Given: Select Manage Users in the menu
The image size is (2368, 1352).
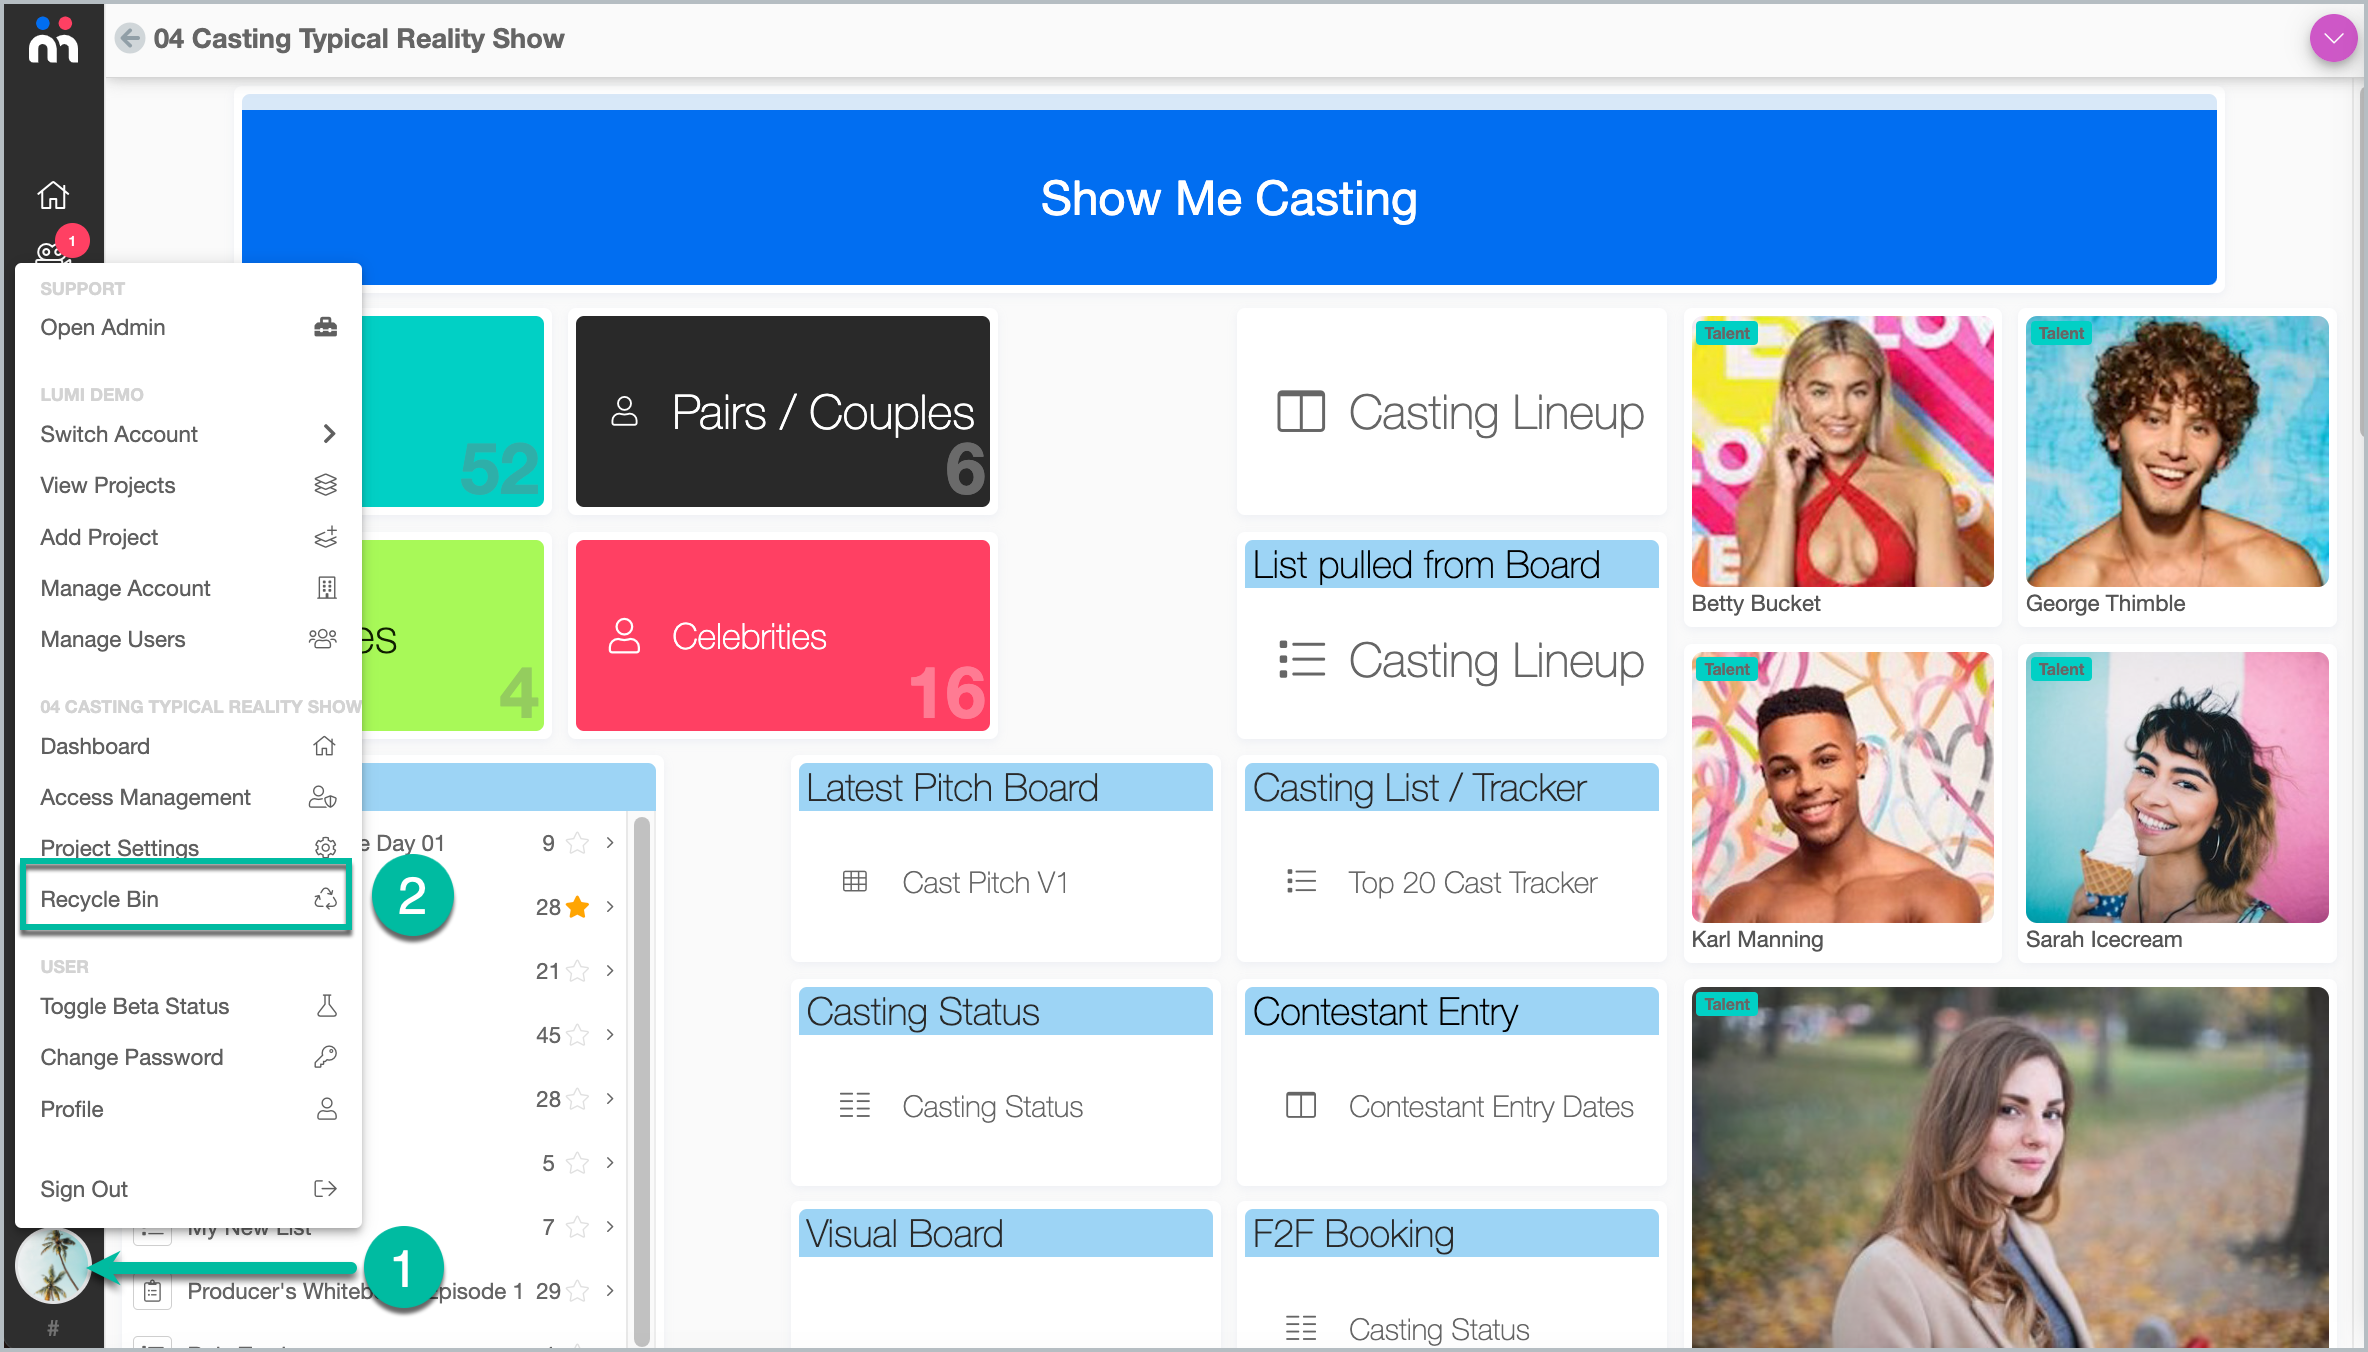Looking at the screenshot, I should [113, 639].
